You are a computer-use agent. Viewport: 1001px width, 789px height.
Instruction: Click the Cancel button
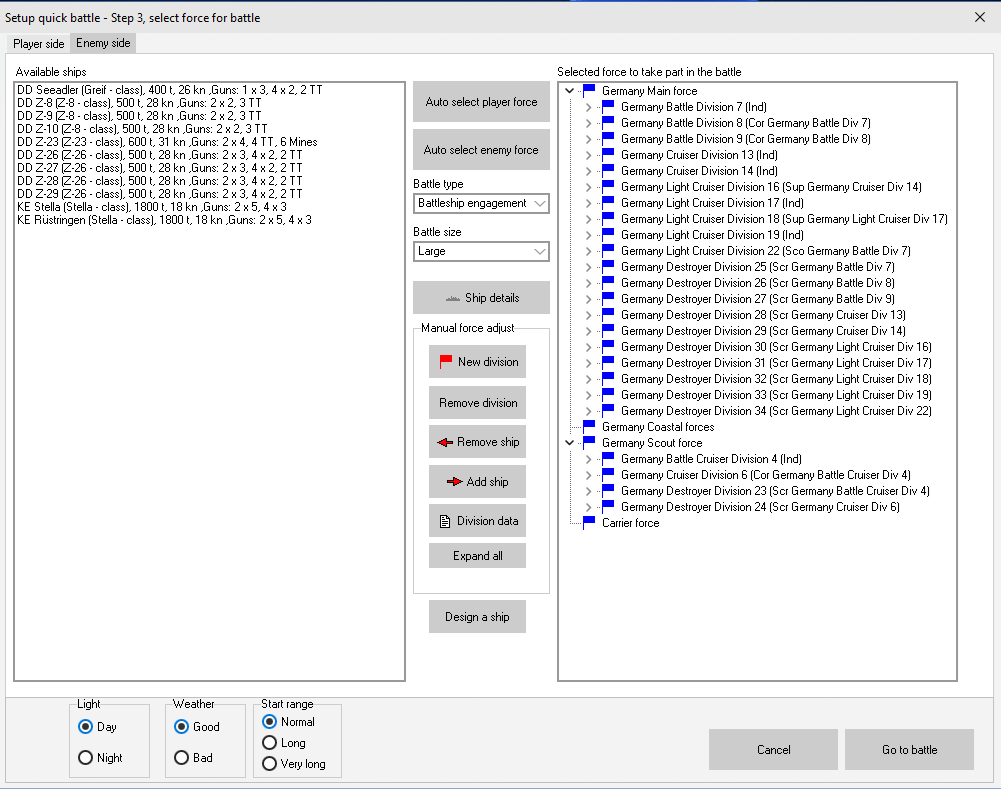773,749
